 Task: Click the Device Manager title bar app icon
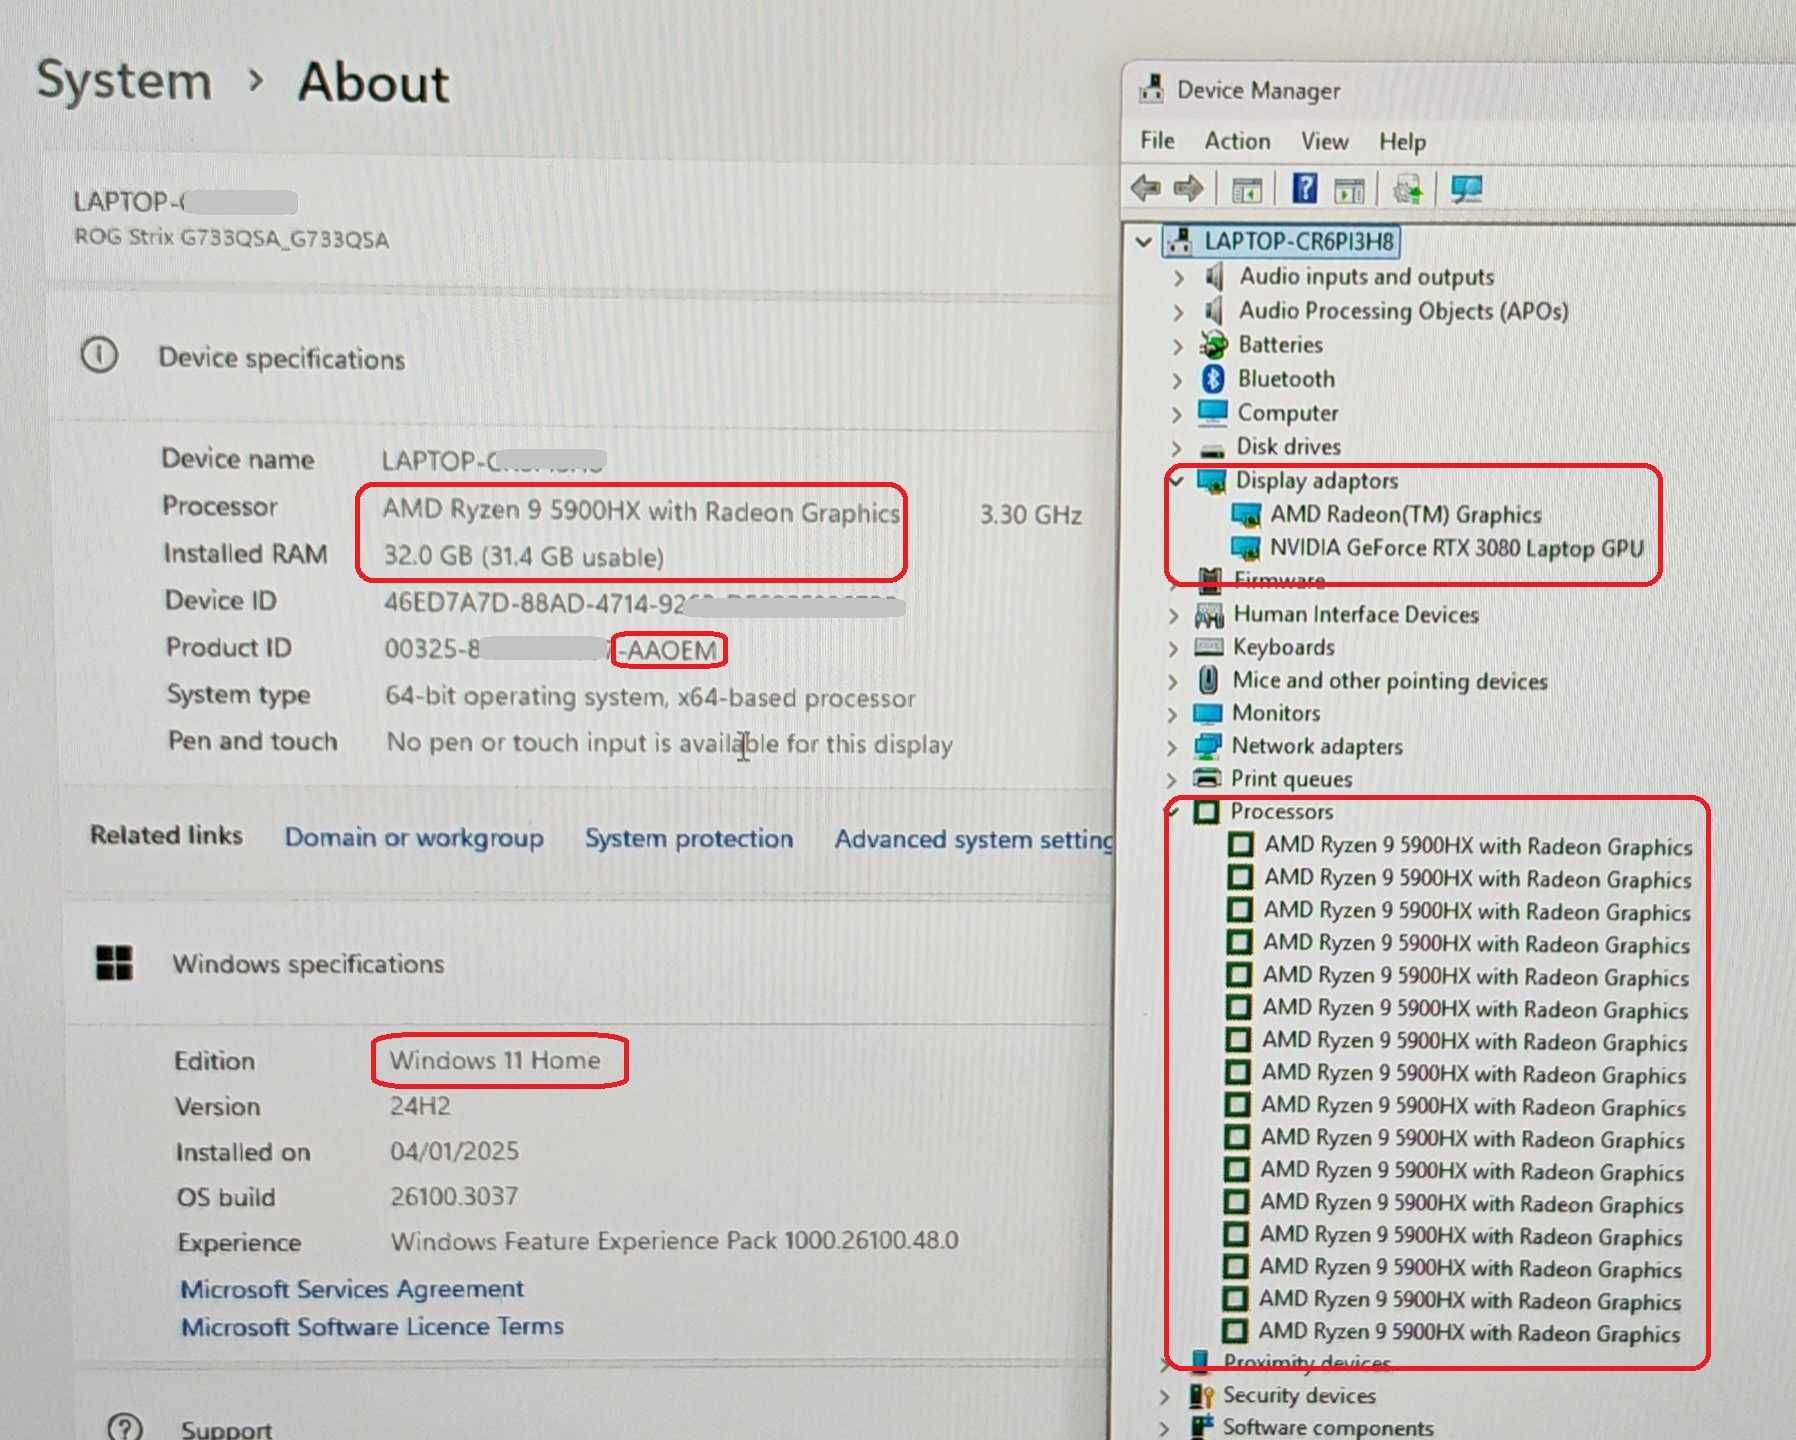coord(1152,89)
